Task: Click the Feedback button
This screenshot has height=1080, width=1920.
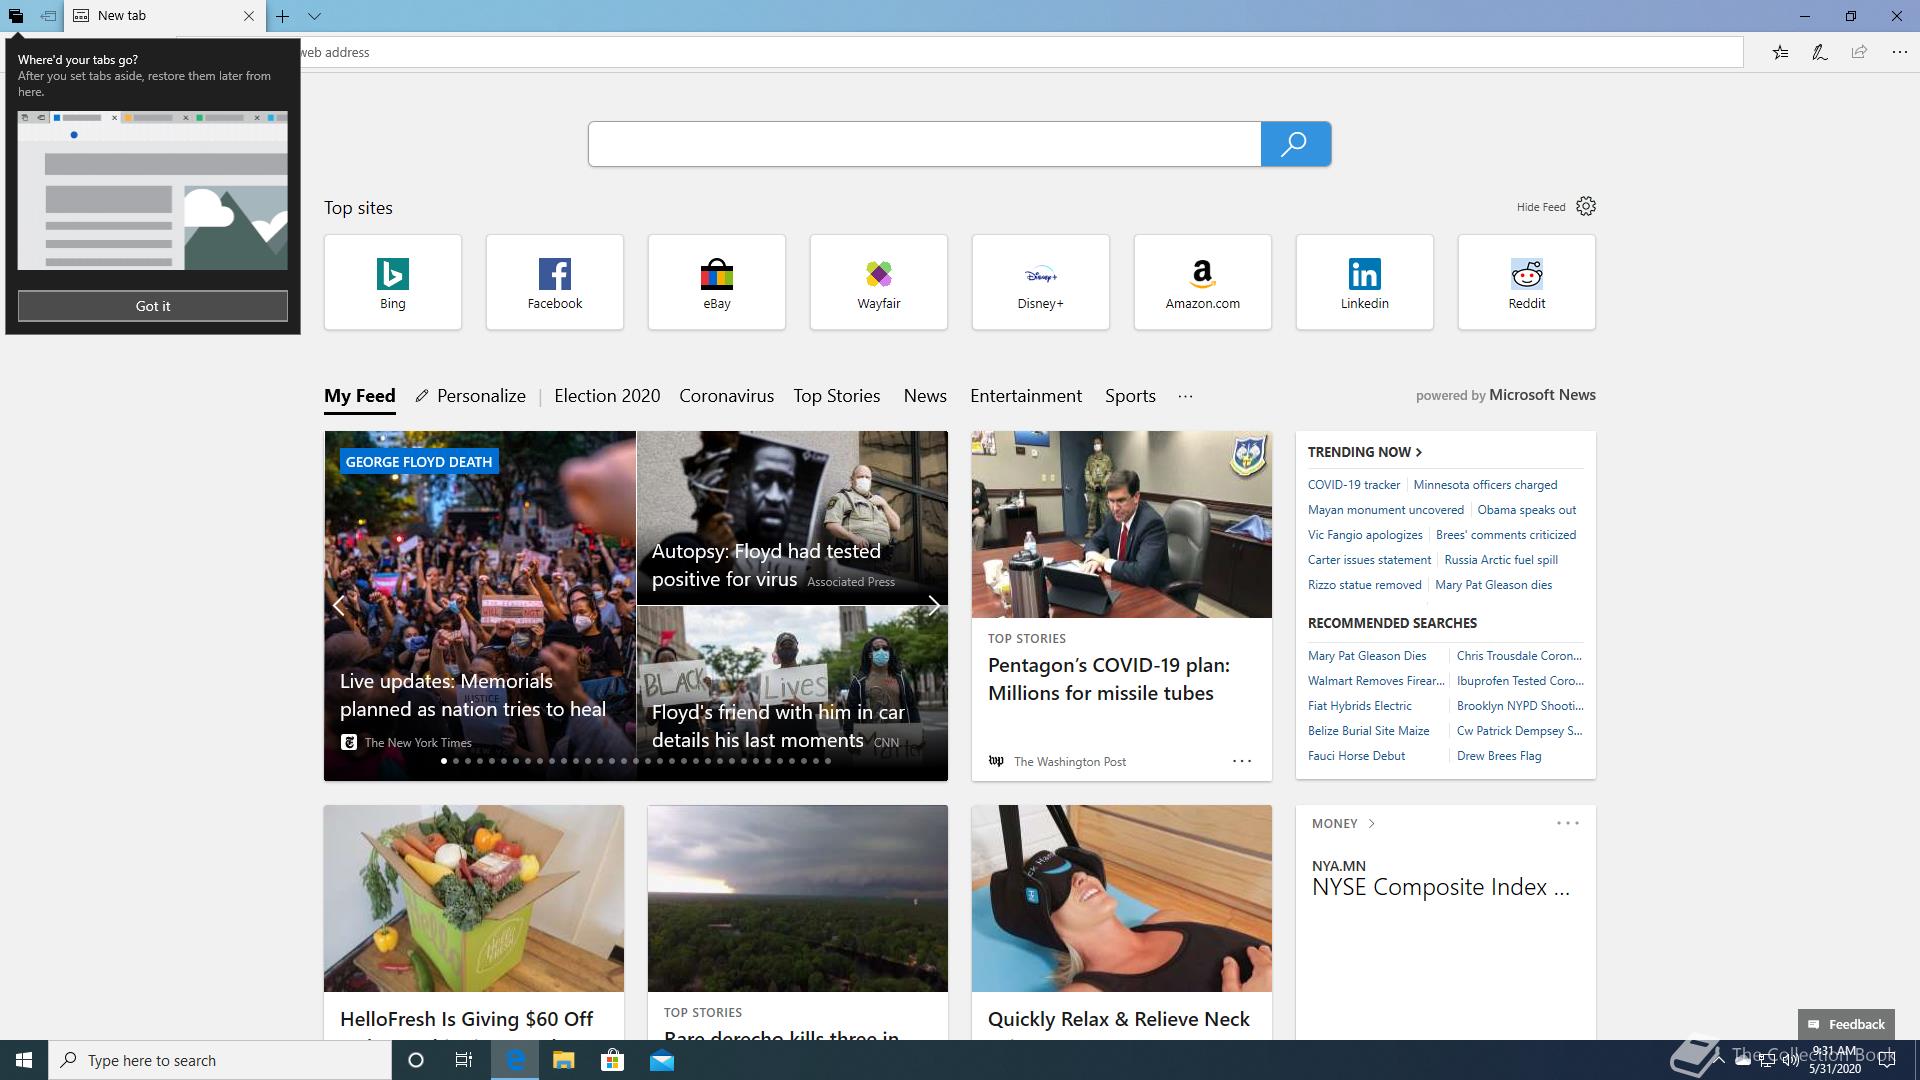Action: 1846,1024
